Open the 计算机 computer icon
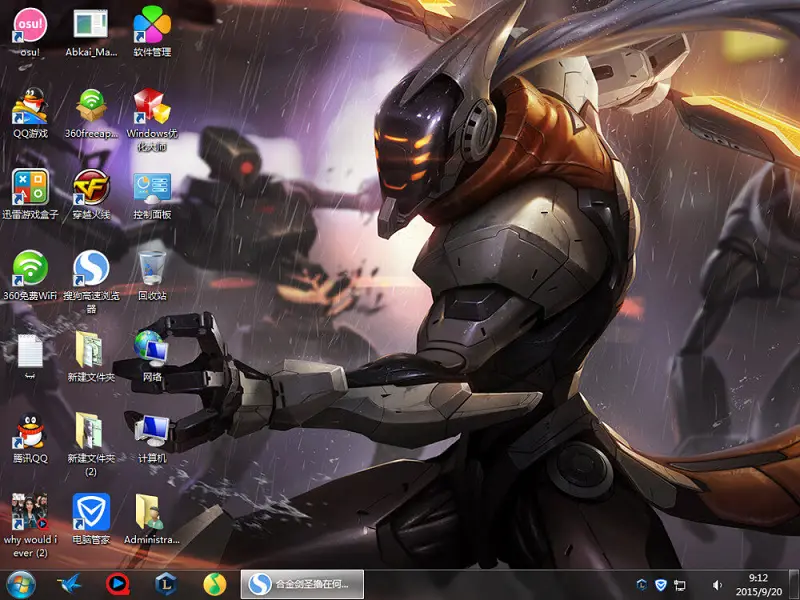 coord(152,438)
